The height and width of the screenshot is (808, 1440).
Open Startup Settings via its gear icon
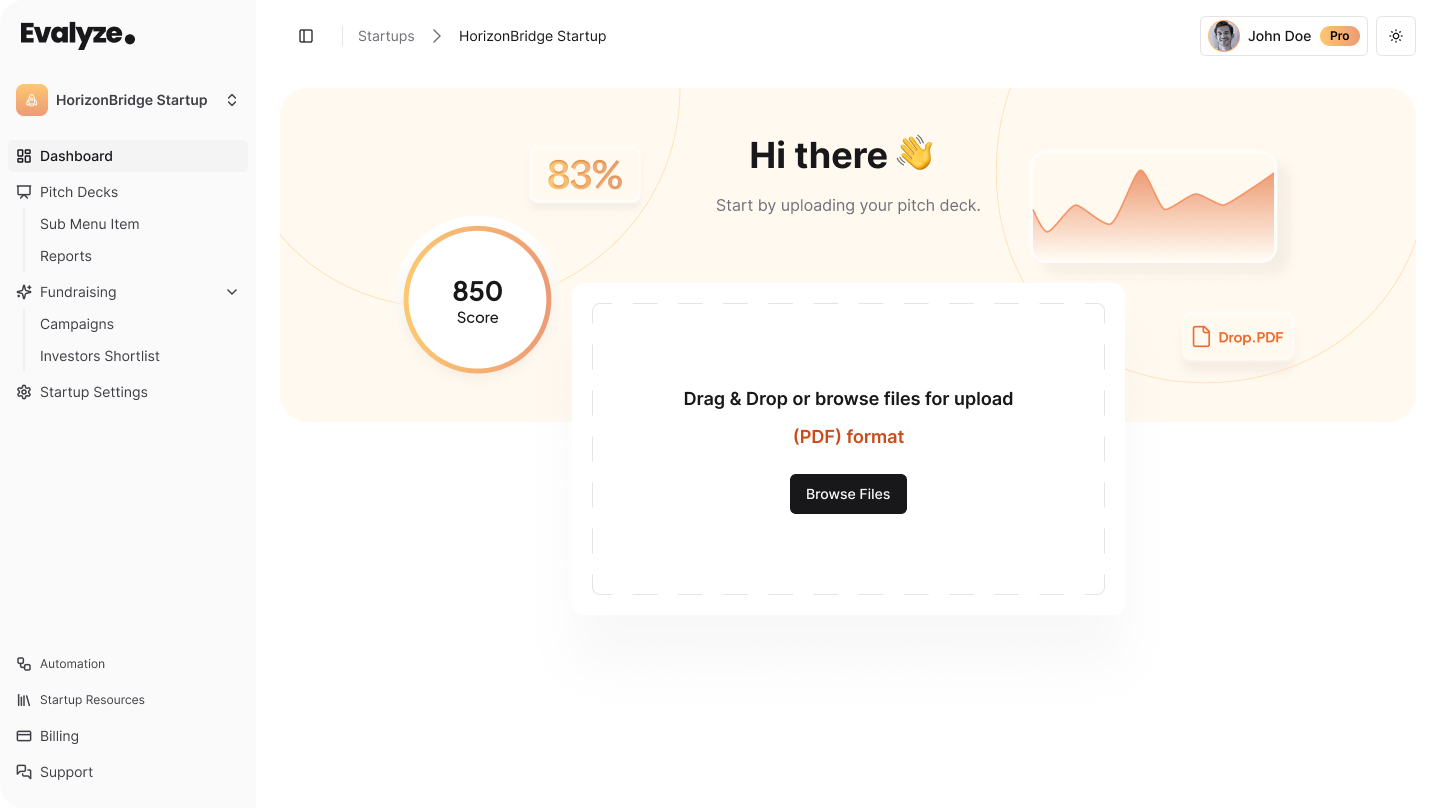point(23,391)
